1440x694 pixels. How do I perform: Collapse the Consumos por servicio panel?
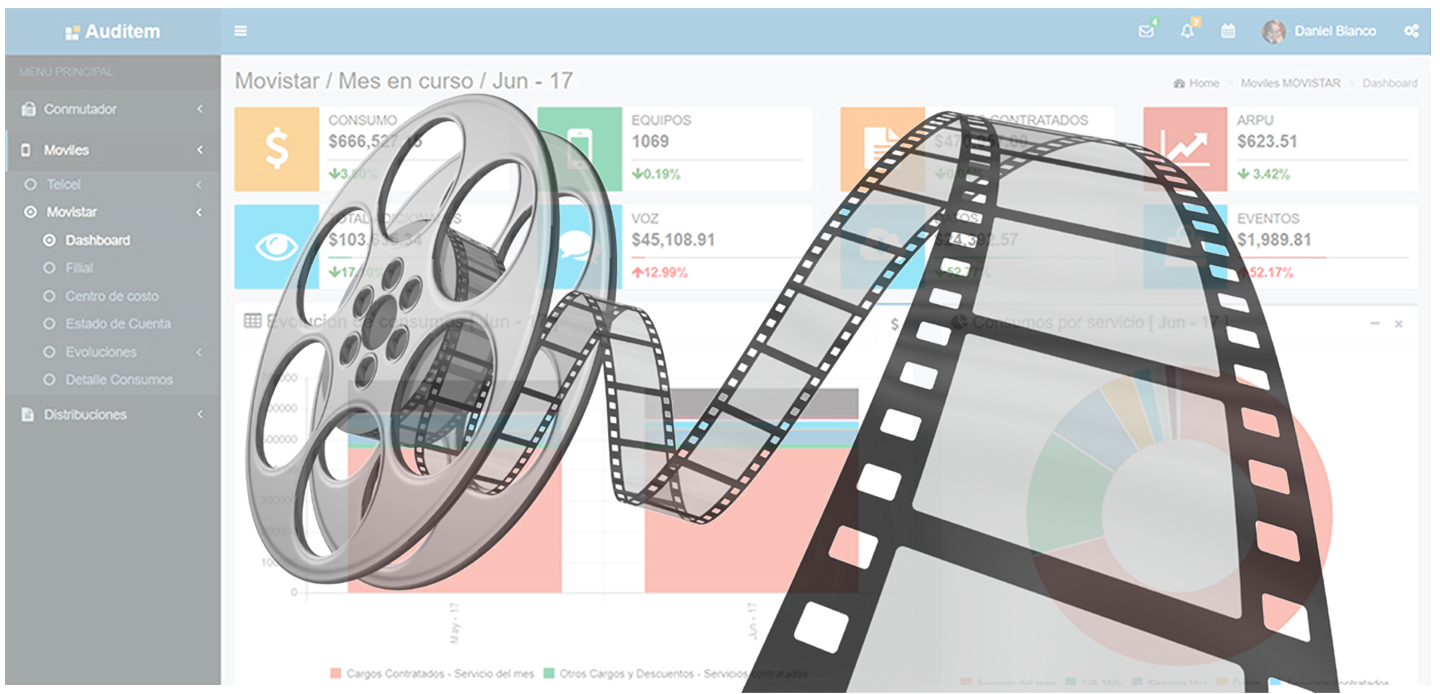[x=1375, y=323]
